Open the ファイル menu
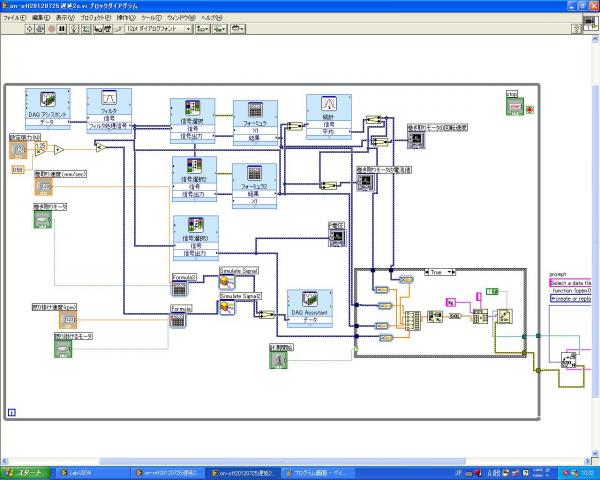 (15, 18)
